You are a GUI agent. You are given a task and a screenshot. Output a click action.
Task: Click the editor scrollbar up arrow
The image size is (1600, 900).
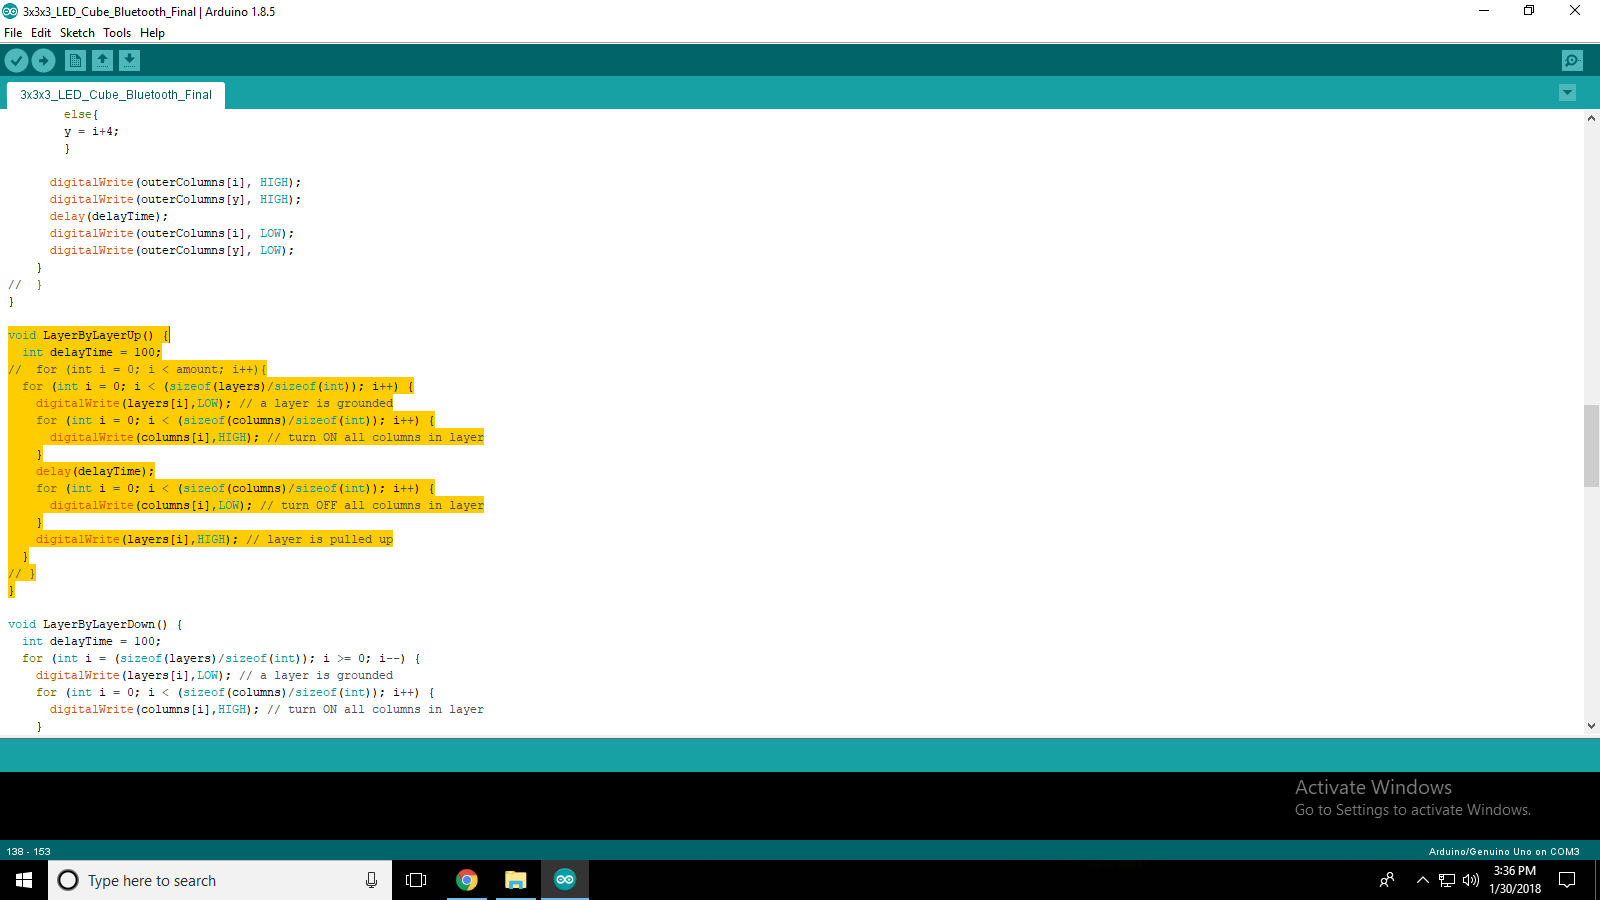pyautogui.click(x=1591, y=118)
